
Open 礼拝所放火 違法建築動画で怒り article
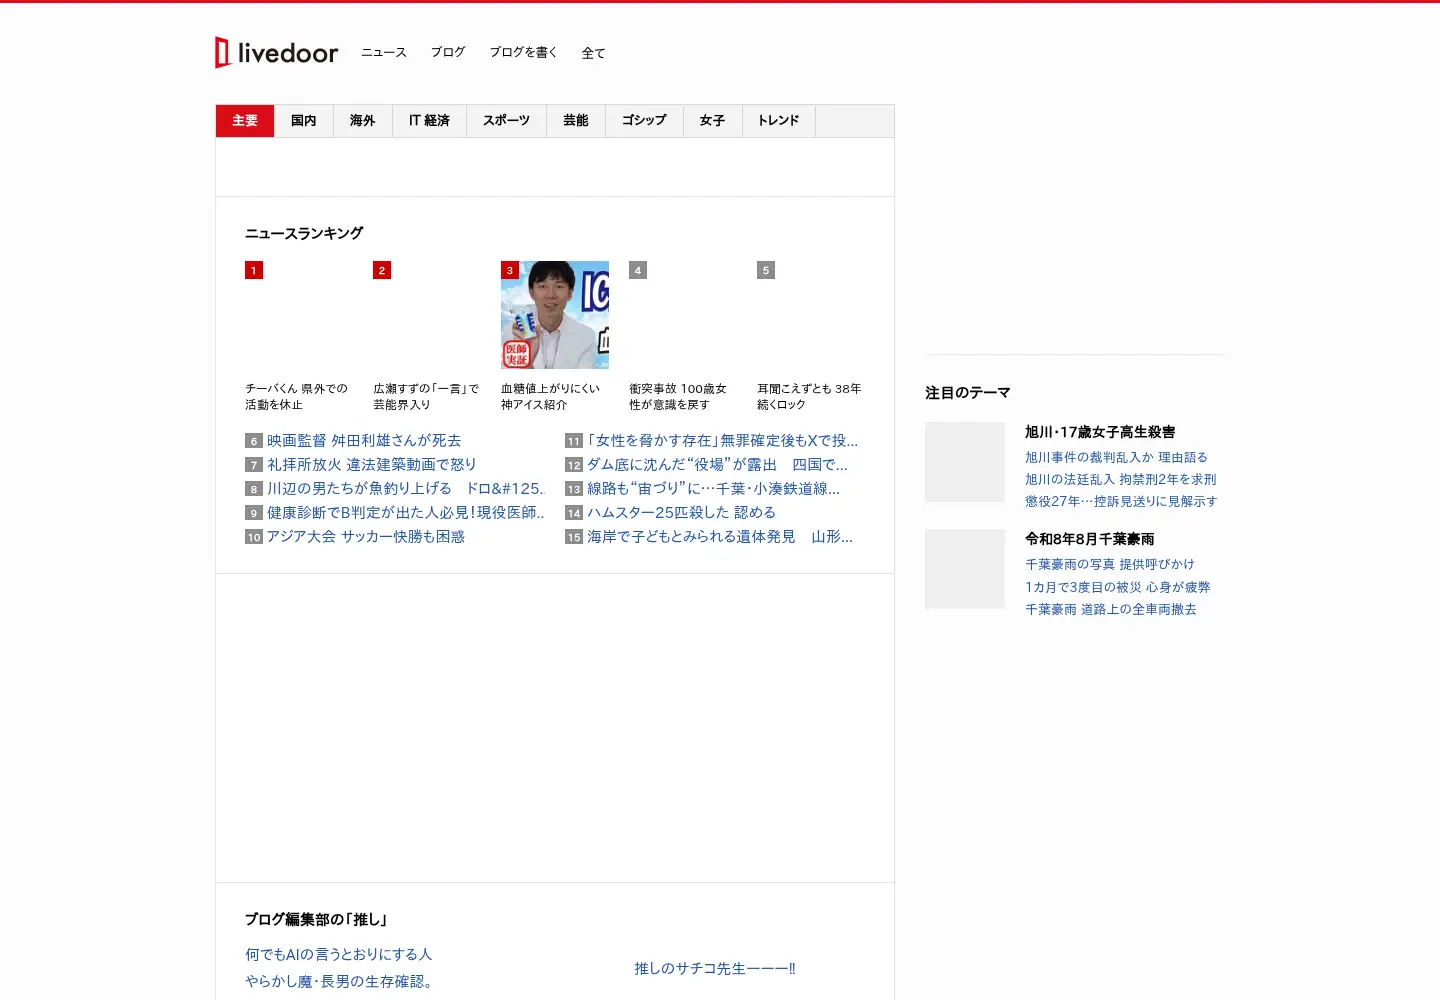(x=372, y=465)
